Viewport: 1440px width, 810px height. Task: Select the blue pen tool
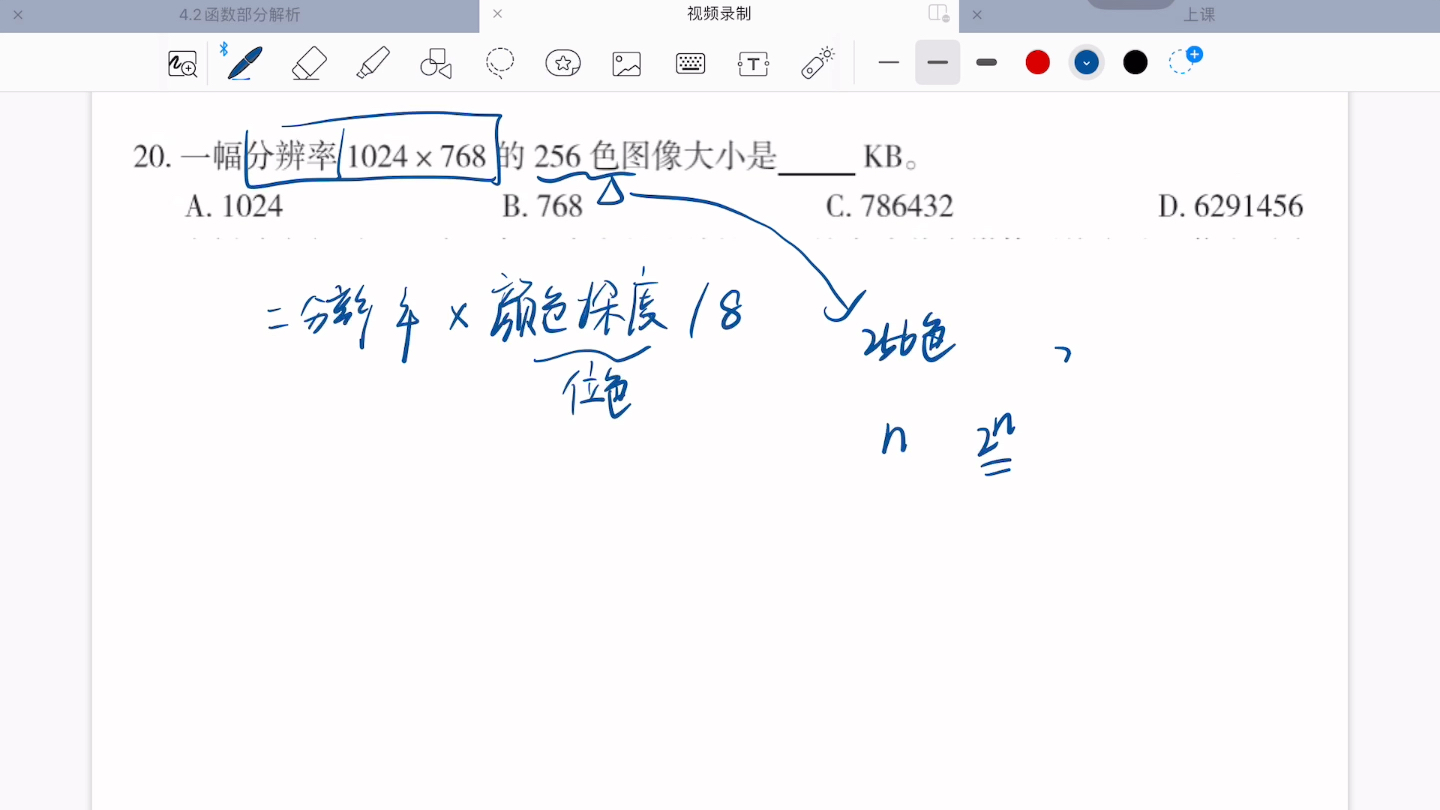[244, 63]
